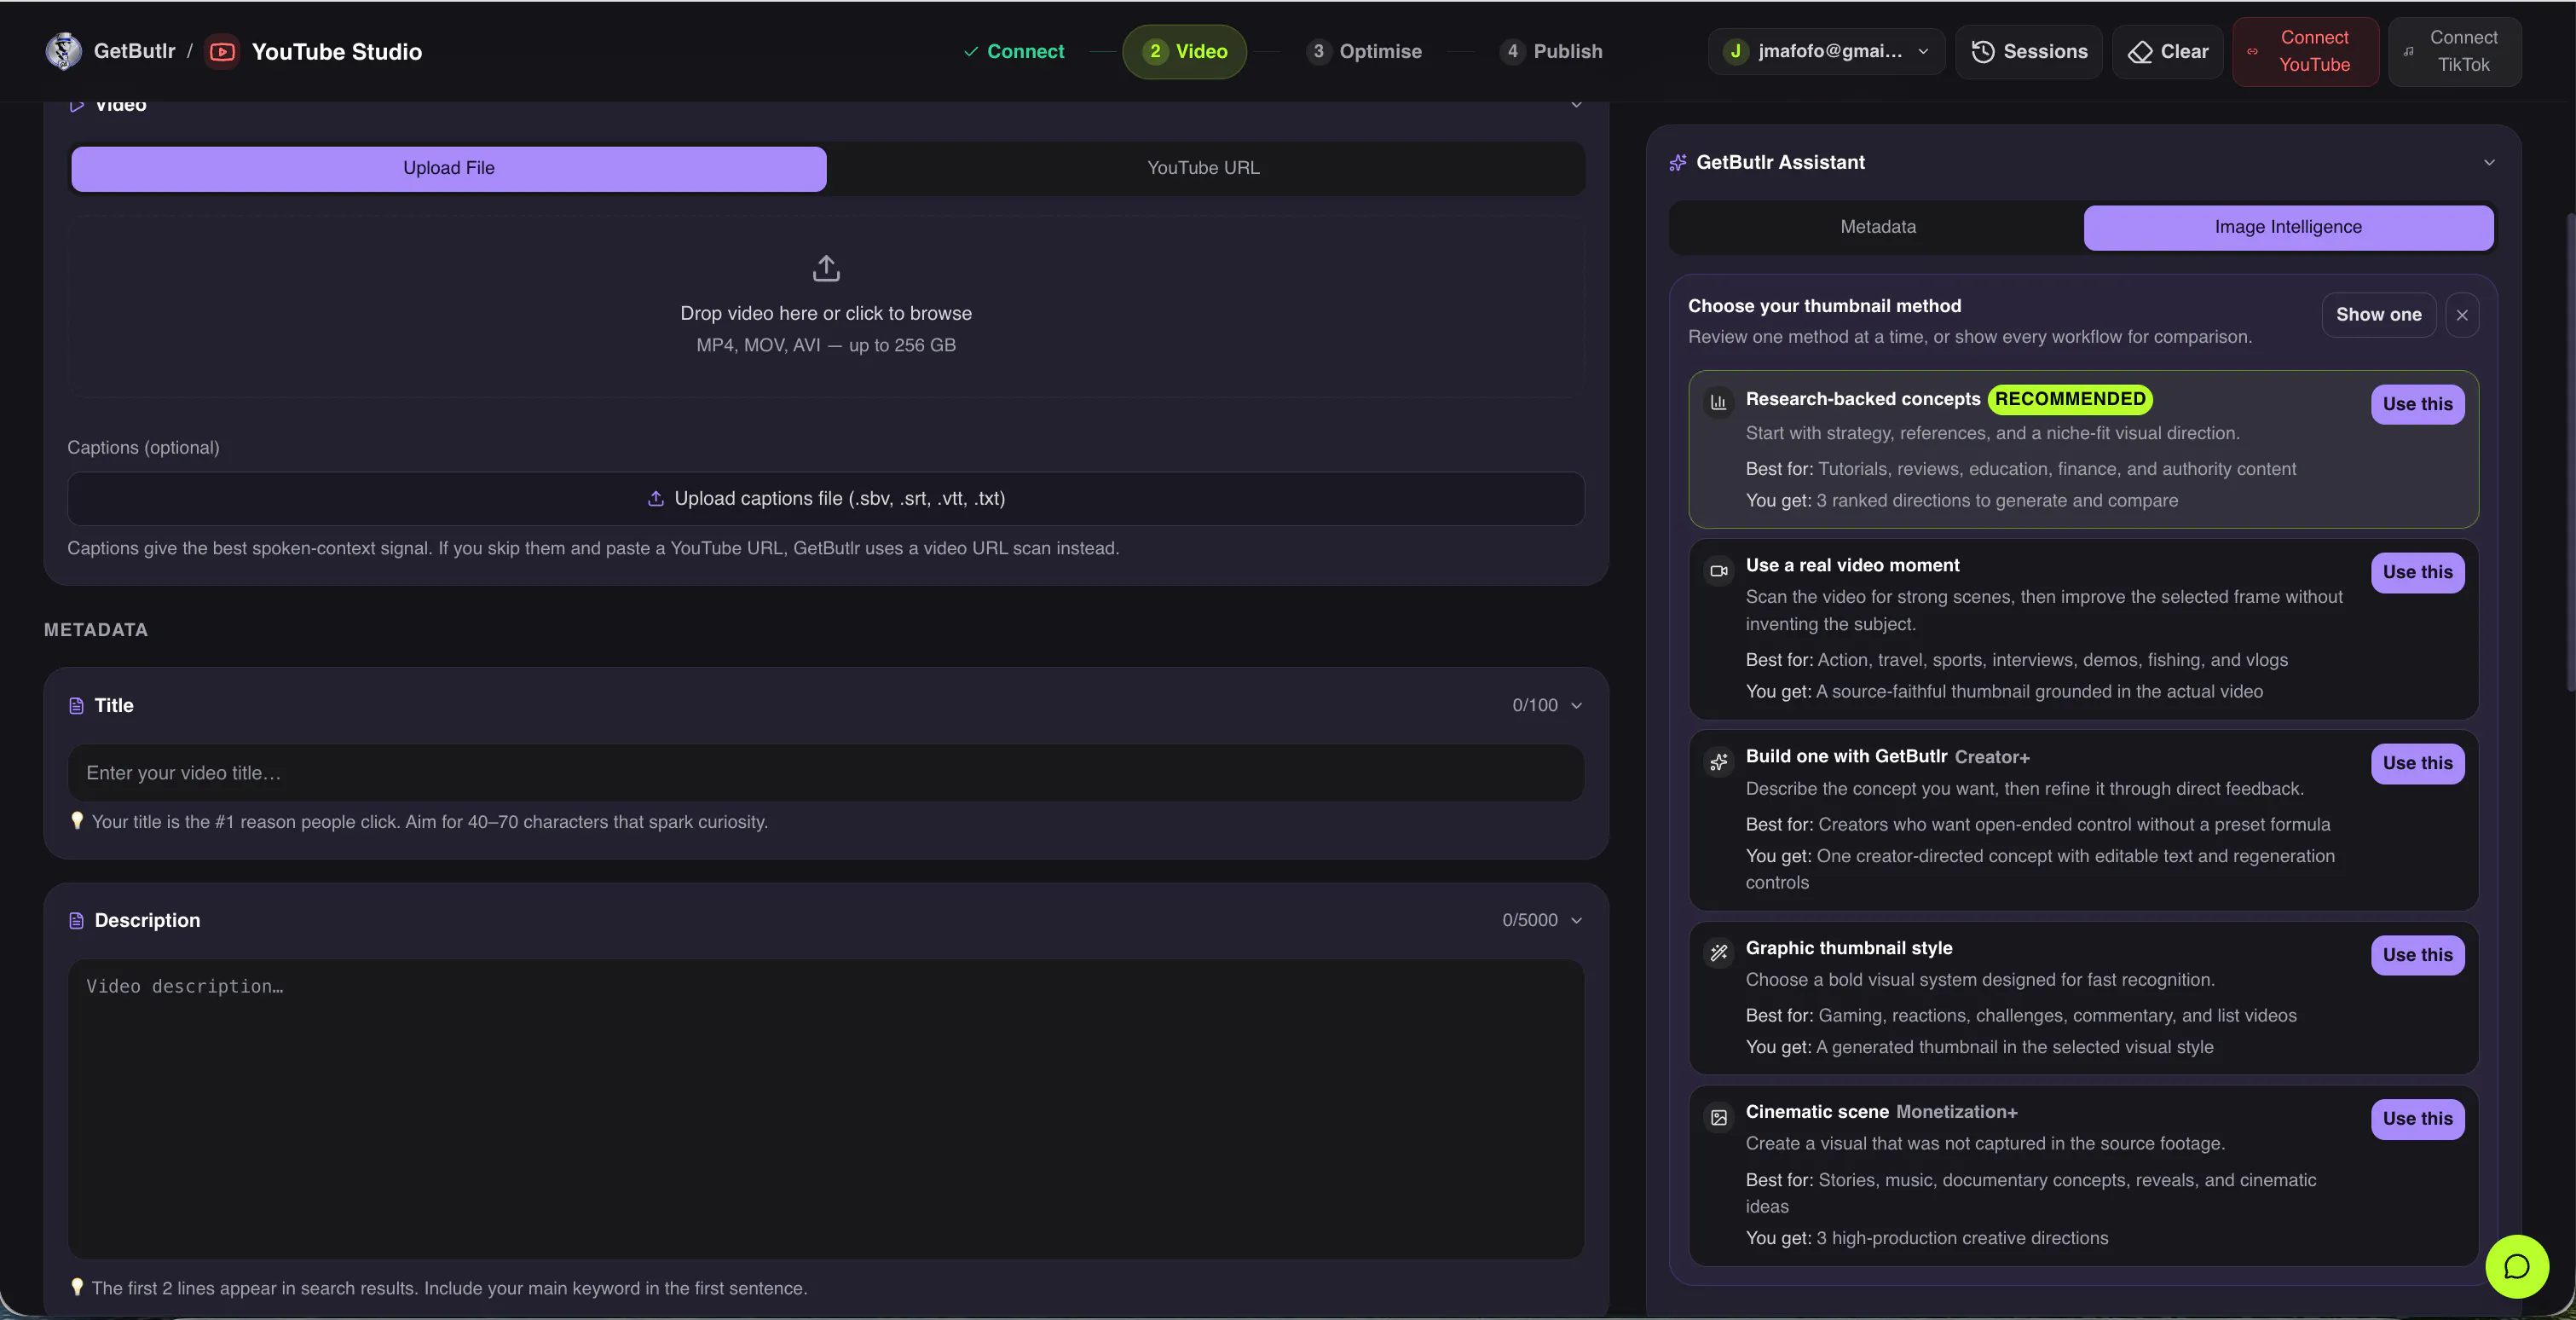The width and height of the screenshot is (2576, 1320).
Task: Click the Title document icon
Action: [x=76, y=706]
